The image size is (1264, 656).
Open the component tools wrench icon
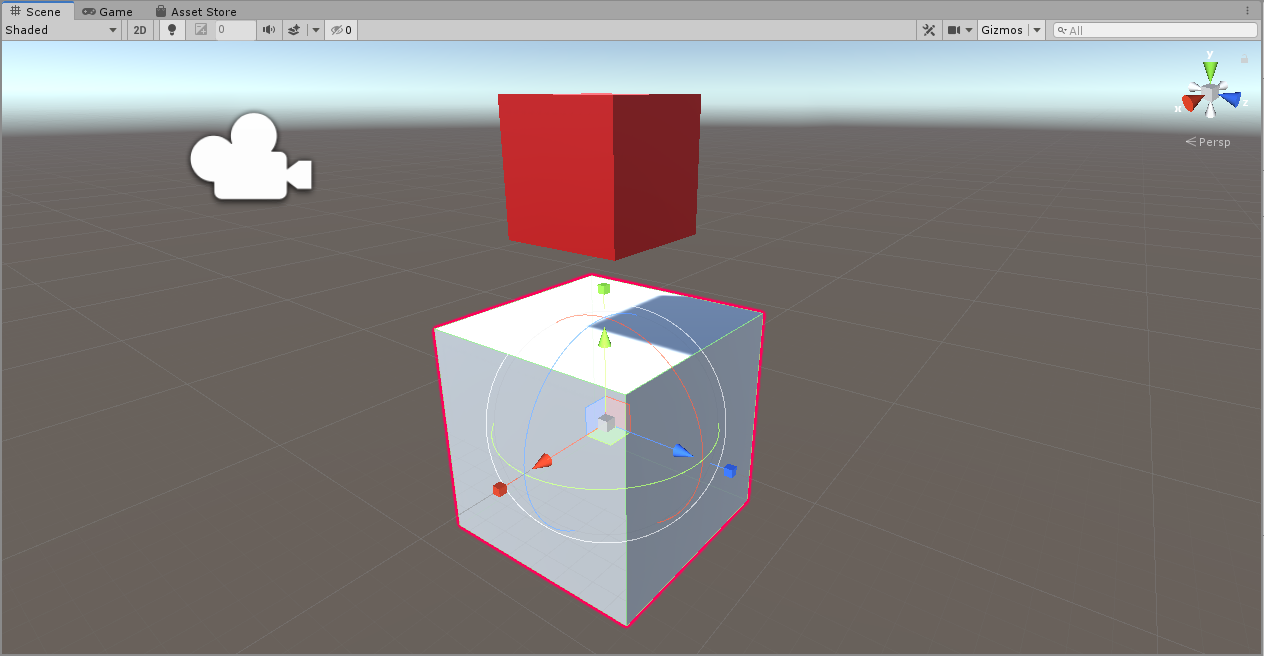(929, 30)
